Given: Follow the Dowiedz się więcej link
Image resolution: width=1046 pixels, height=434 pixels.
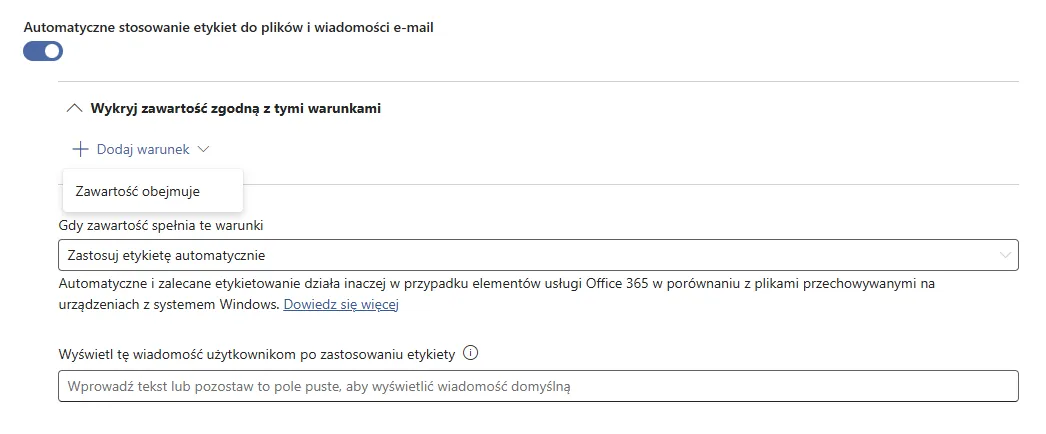Looking at the screenshot, I should tap(341, 304).
